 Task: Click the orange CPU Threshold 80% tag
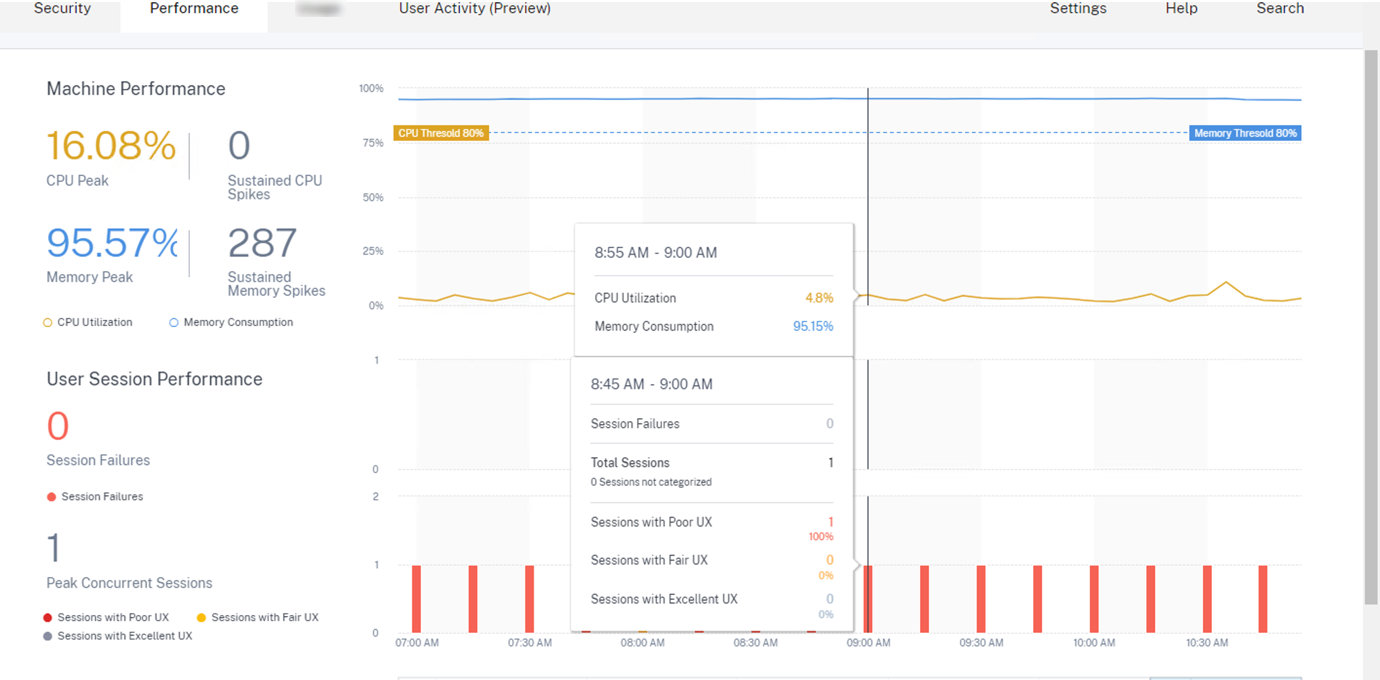point(441,133)
